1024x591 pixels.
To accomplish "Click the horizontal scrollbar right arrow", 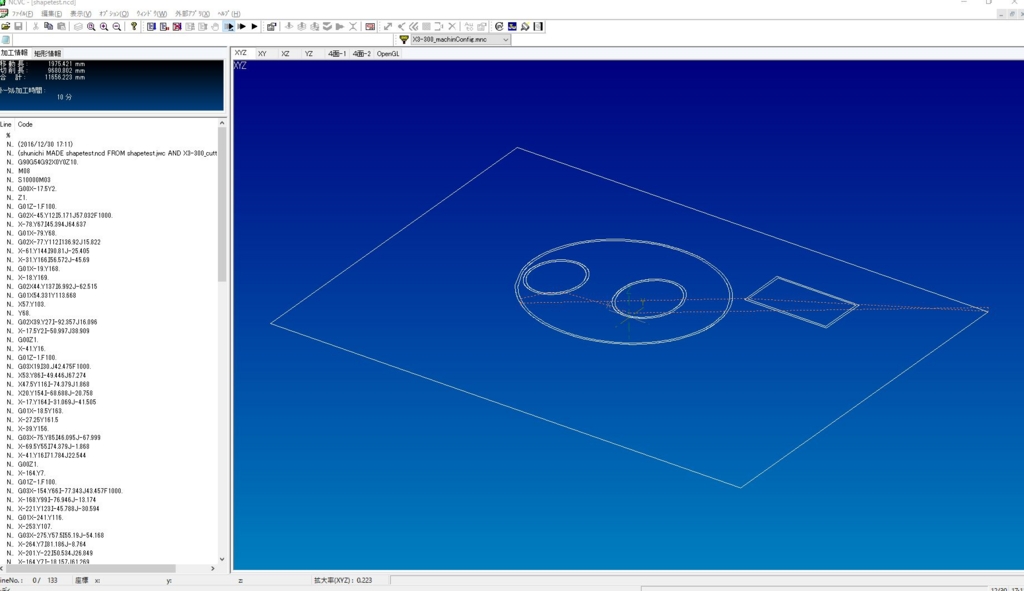I will tap(213, 568).
